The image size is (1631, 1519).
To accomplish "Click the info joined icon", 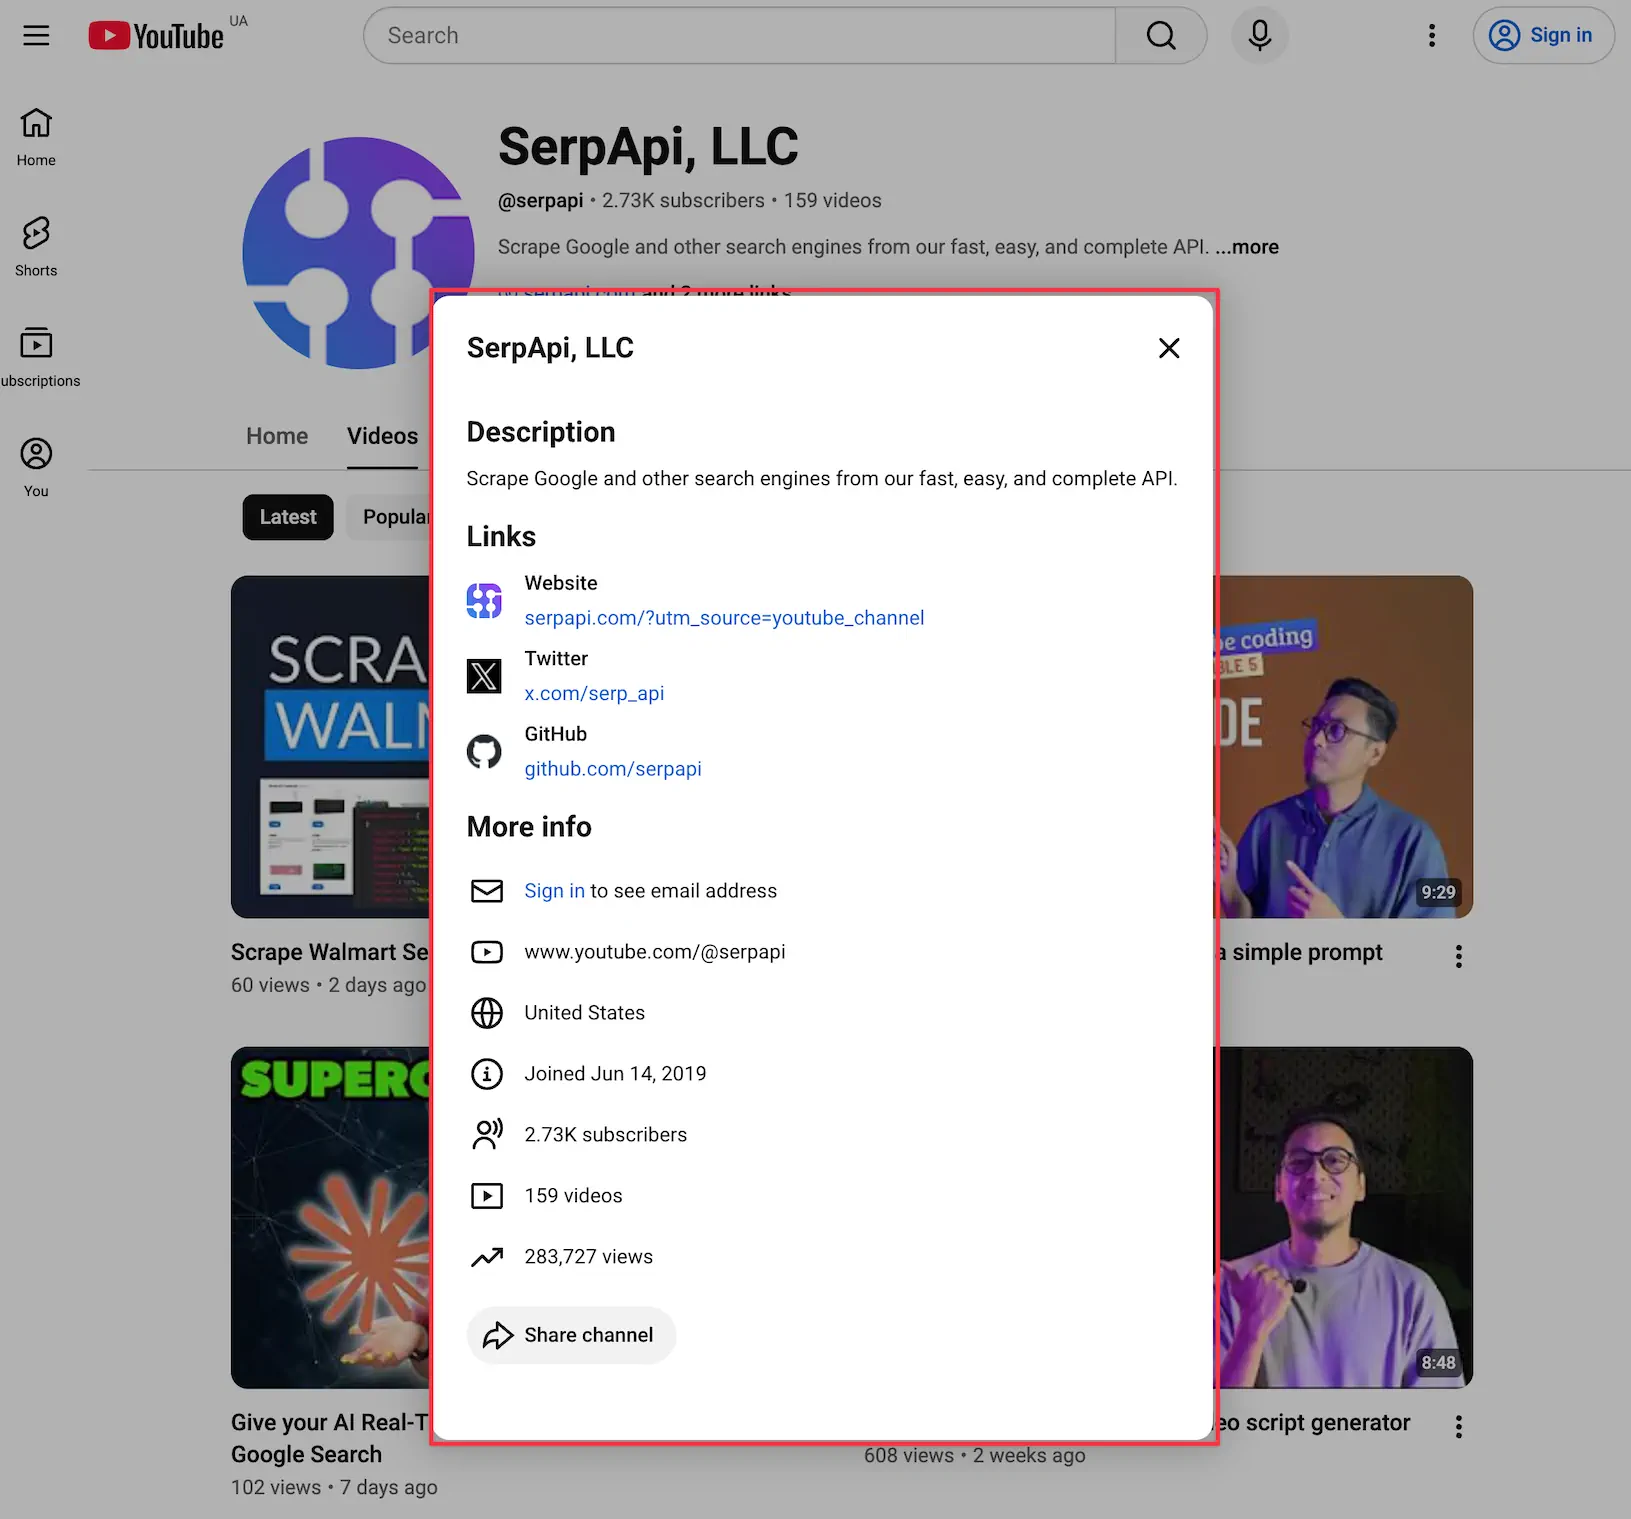I will tap(487, 1074).
